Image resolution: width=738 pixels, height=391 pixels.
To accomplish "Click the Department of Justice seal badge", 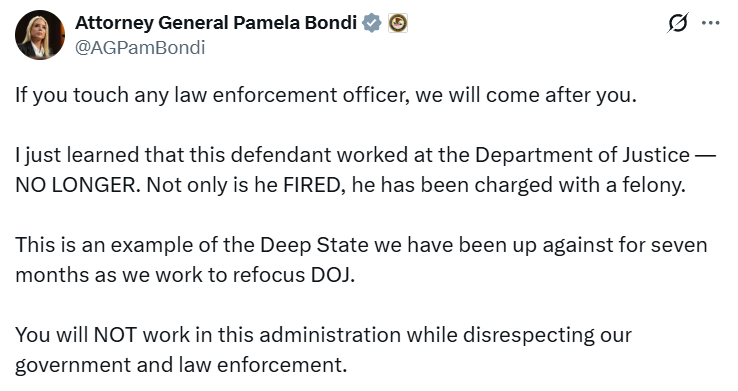I will pyautogui.click(x=398, y=23).
